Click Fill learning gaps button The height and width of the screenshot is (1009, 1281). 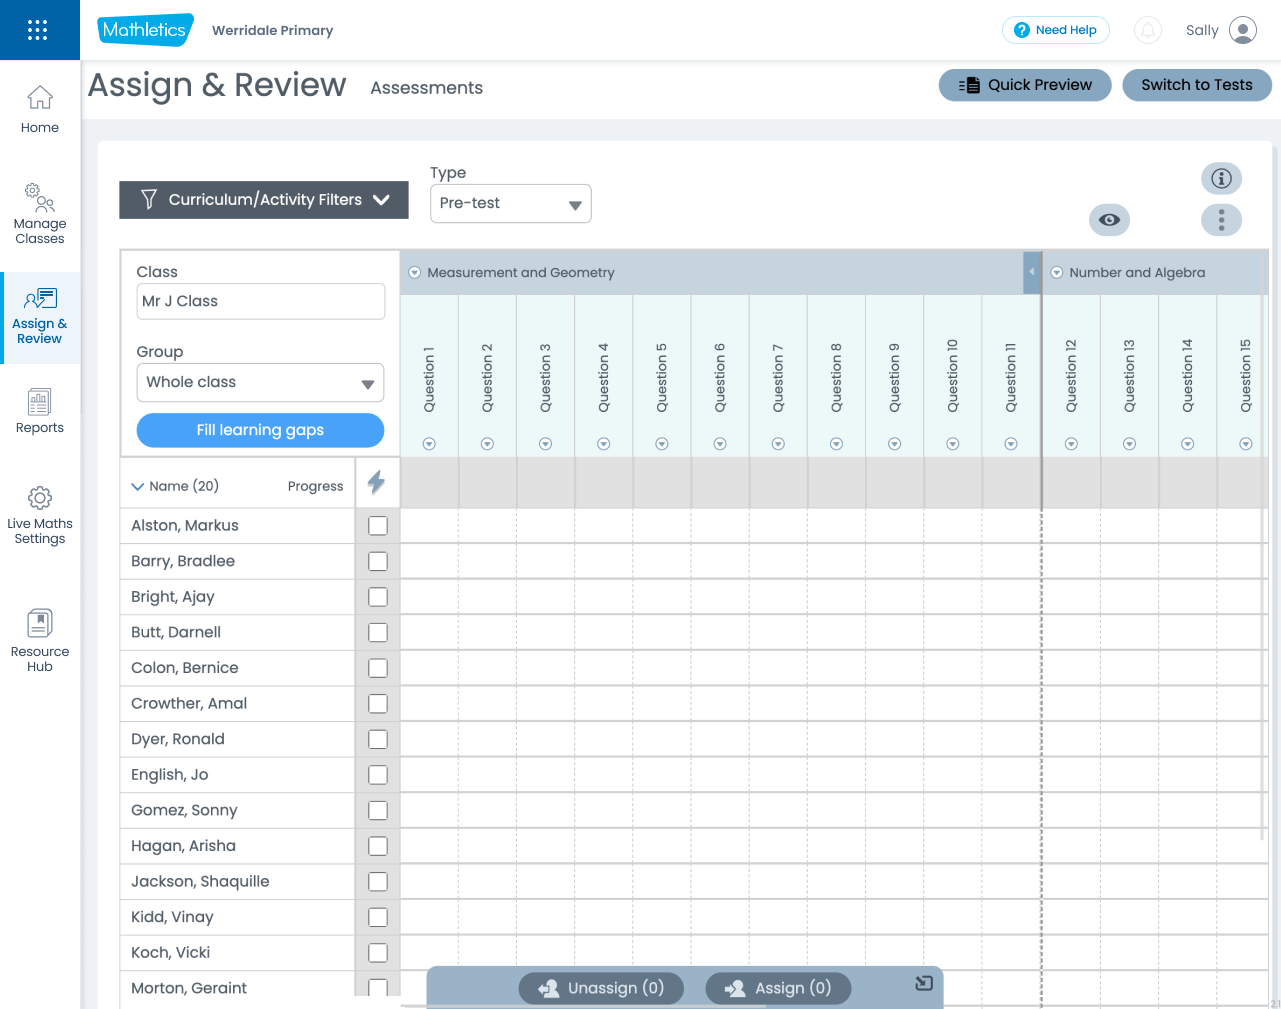pyautogui.click(x=260, y=430)
